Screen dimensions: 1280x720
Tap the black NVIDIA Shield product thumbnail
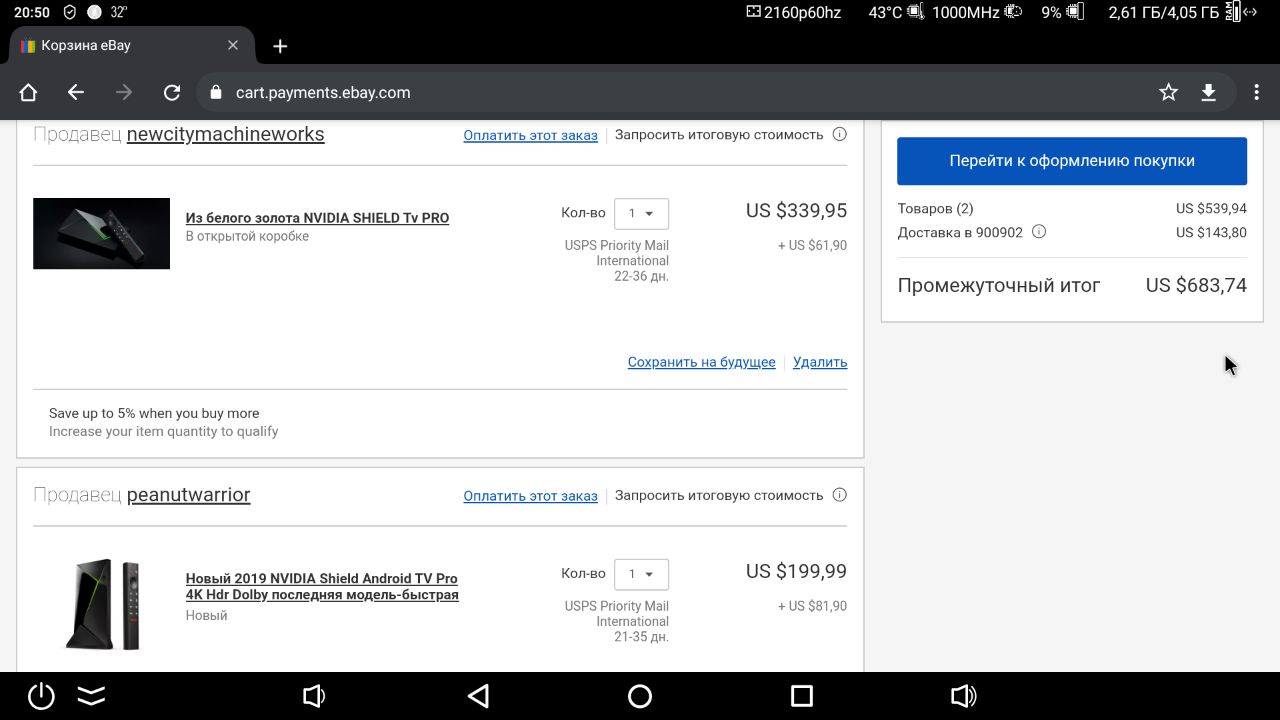(x=101, y=233)
